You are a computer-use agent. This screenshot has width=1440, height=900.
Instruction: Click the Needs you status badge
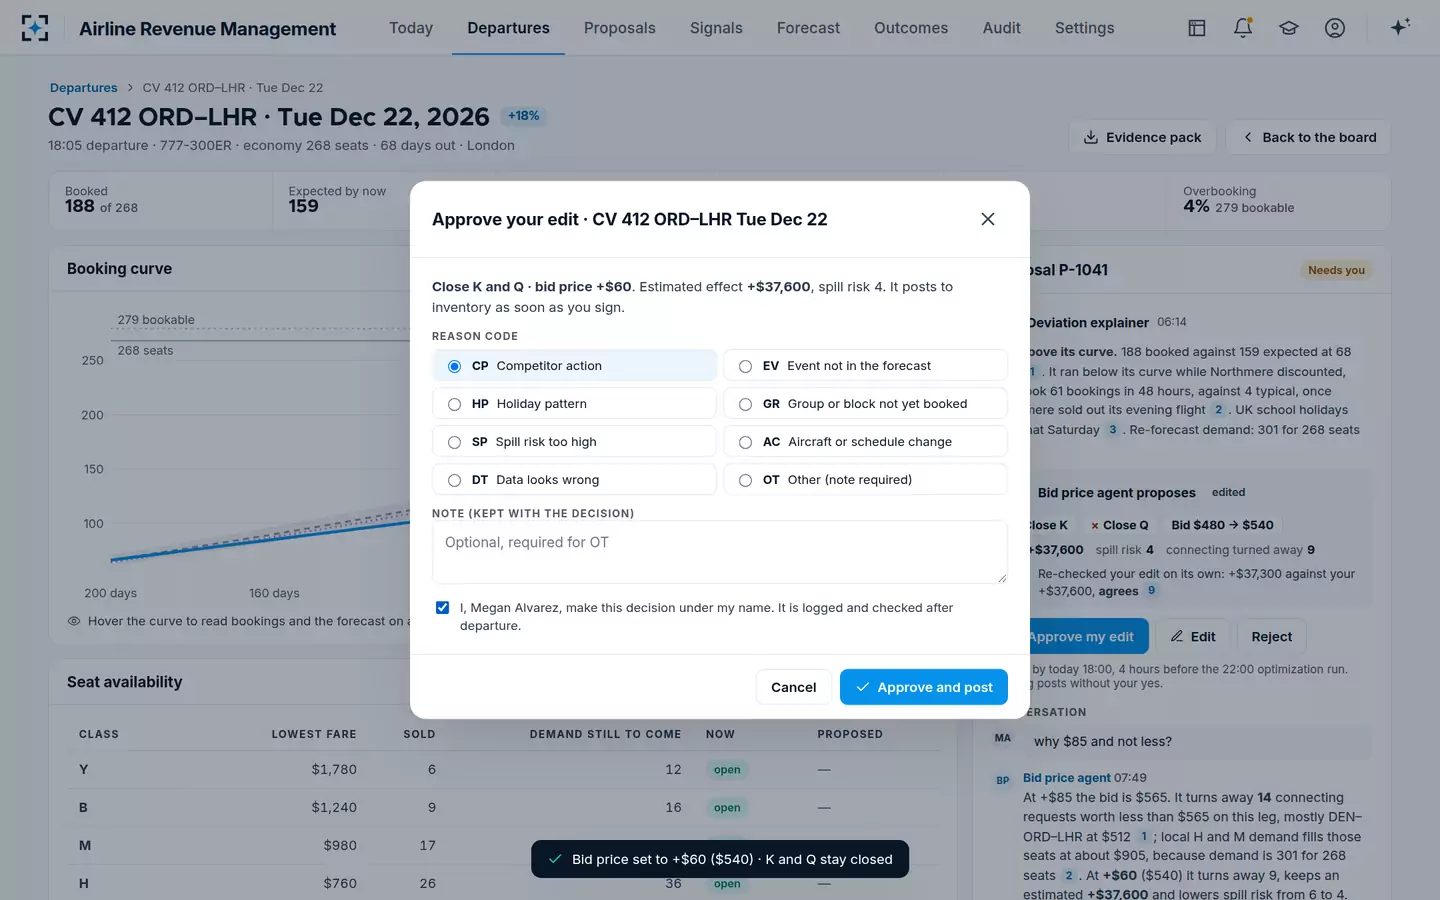tap(1336, 270)
